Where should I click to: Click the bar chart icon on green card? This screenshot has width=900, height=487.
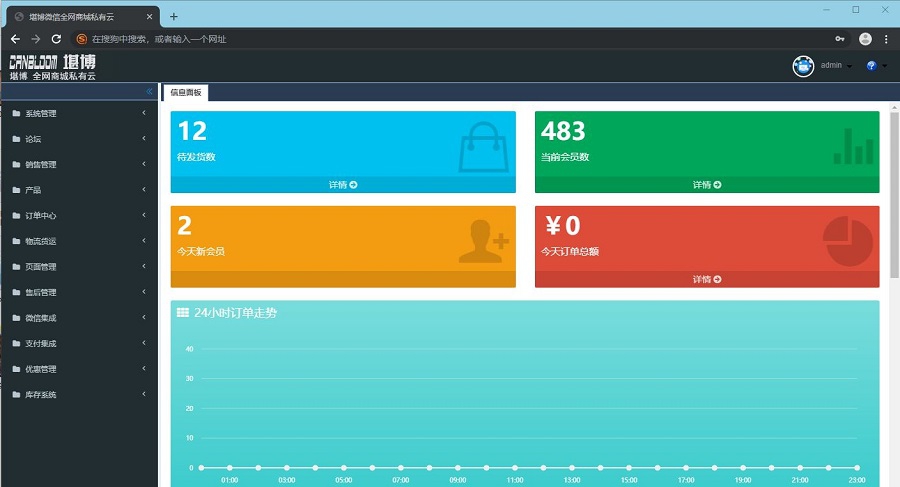click(x=854, y=146)
